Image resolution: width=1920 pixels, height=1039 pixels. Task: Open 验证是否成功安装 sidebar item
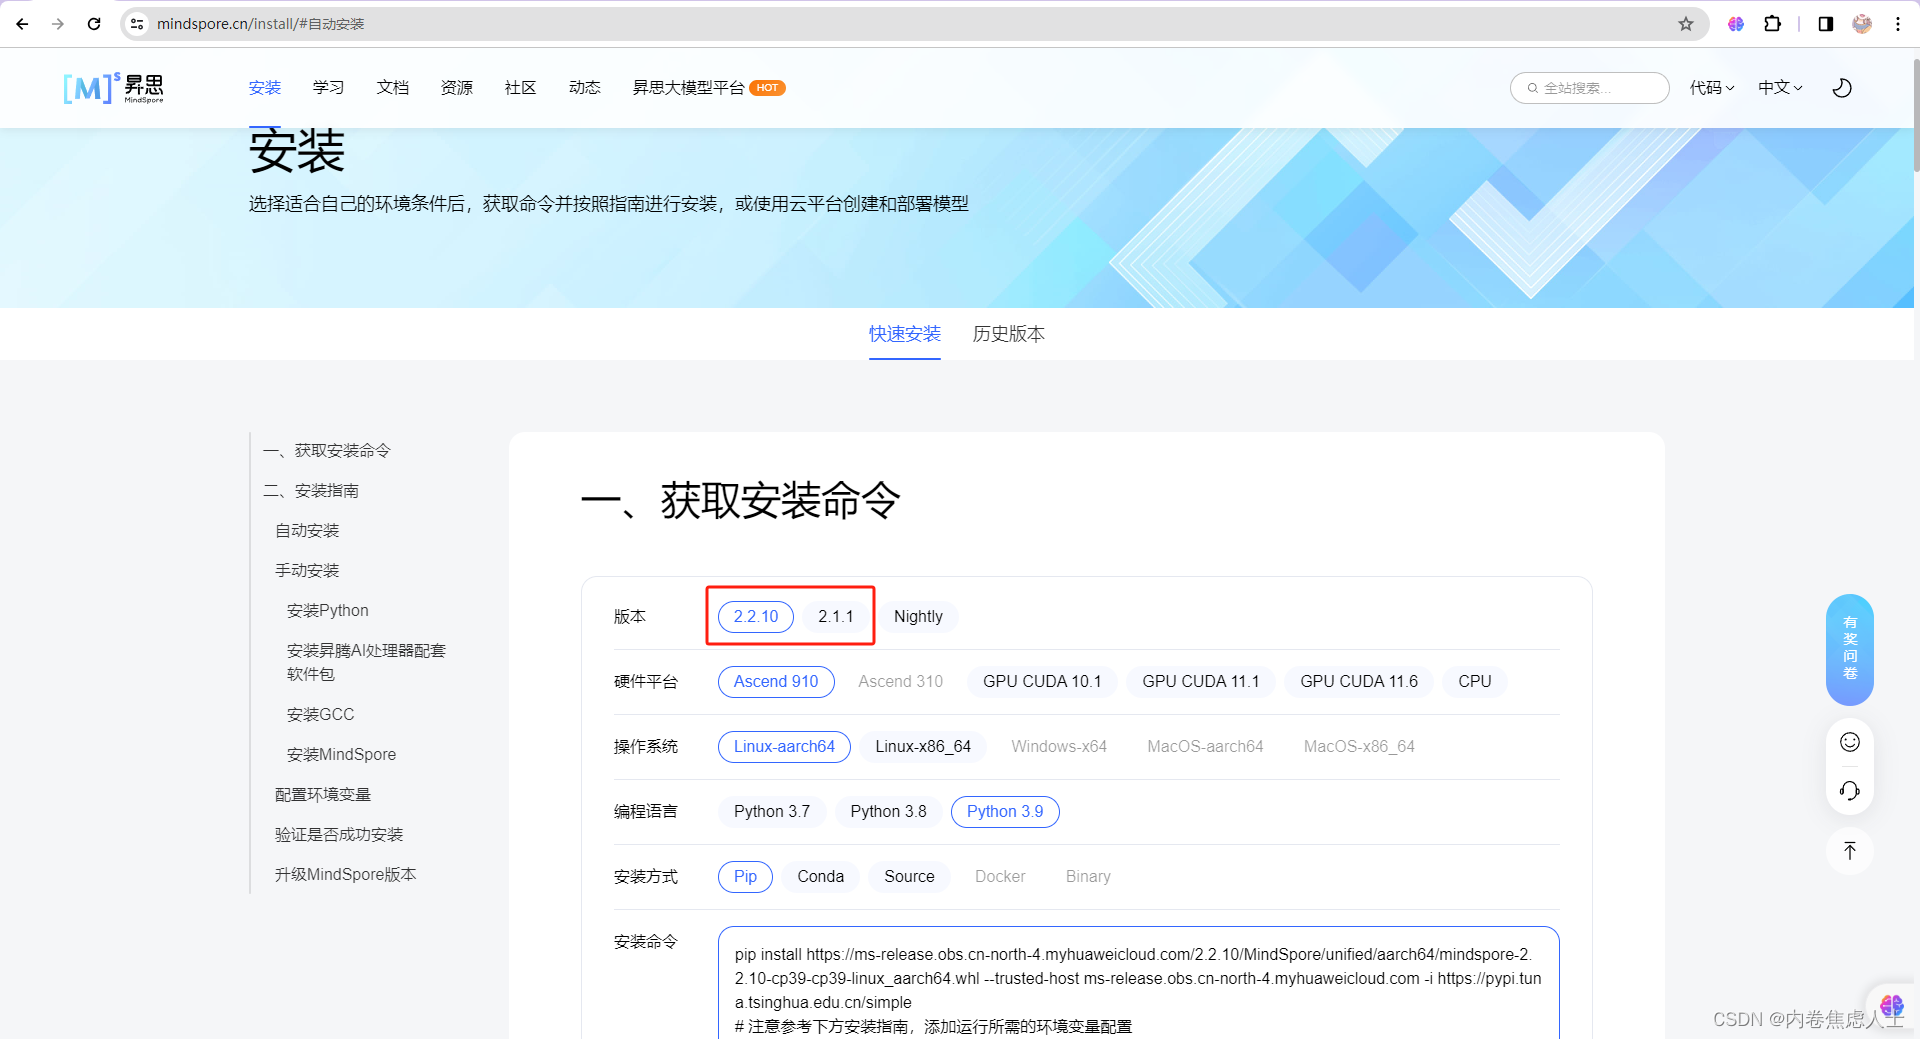339,835
